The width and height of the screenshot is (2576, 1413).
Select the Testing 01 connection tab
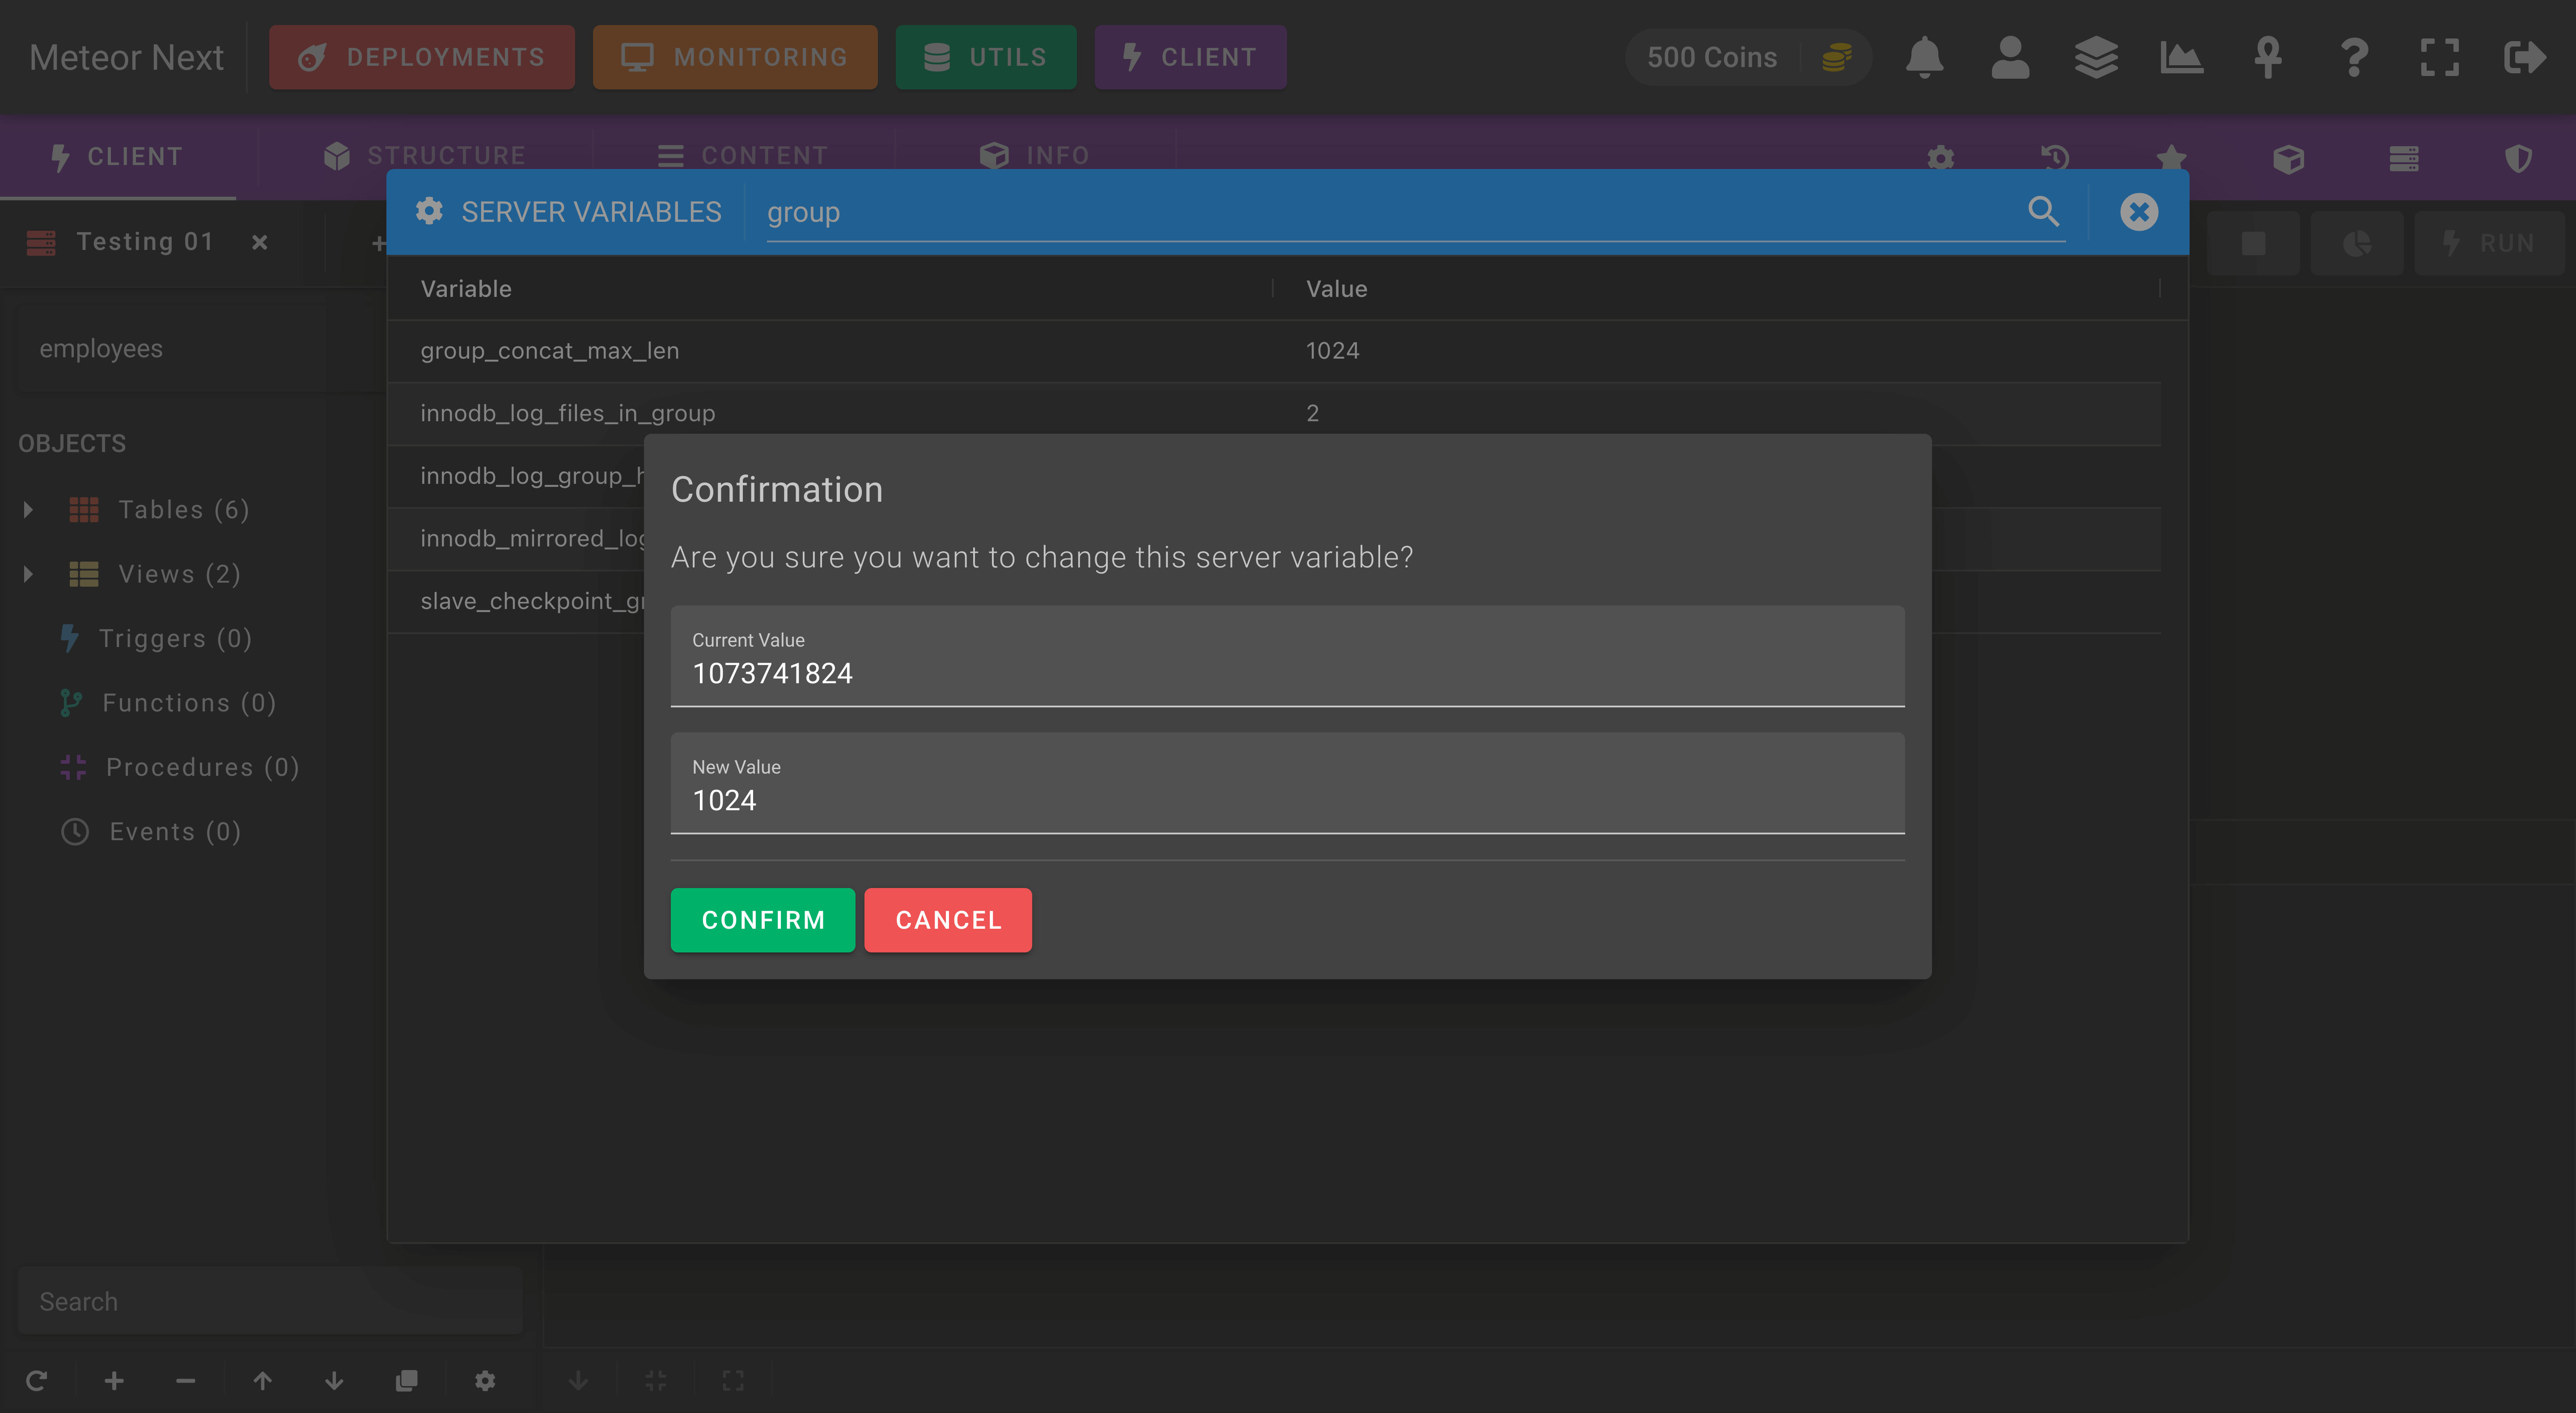coord(145,242)
